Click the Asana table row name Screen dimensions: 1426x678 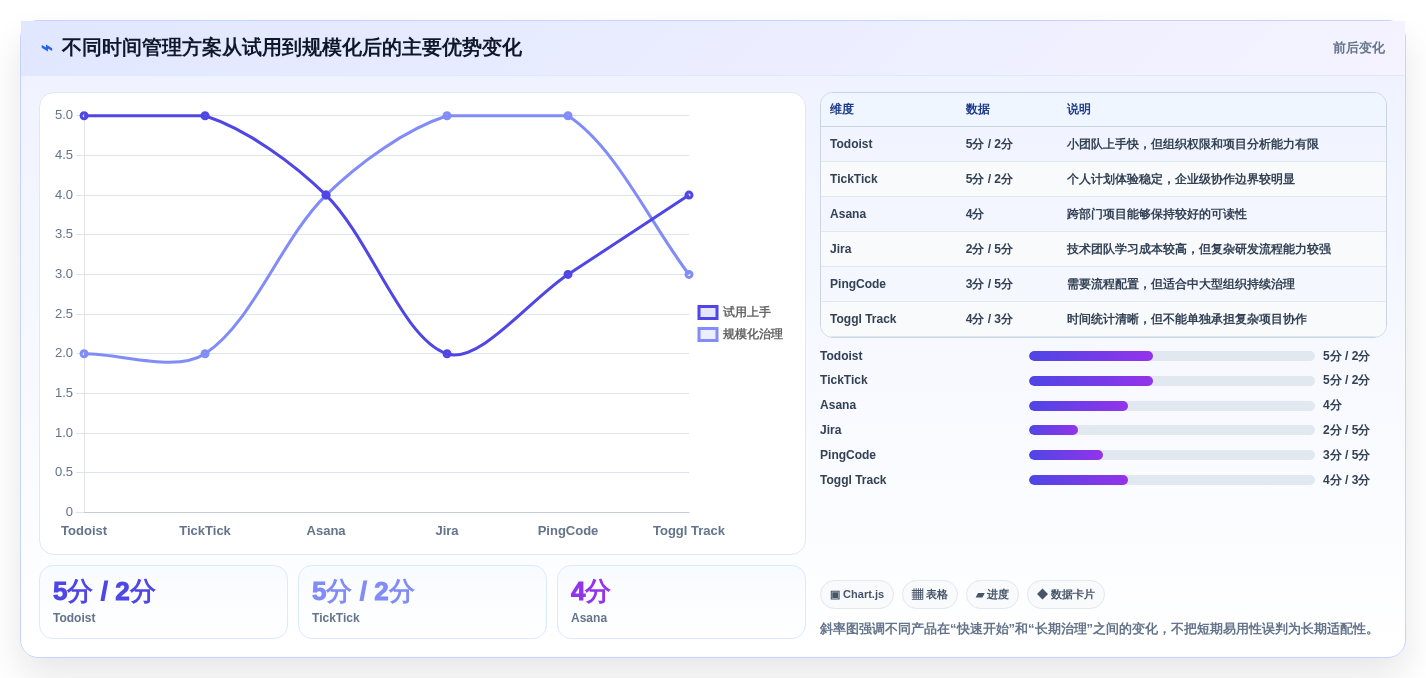(x=848, y=214)
